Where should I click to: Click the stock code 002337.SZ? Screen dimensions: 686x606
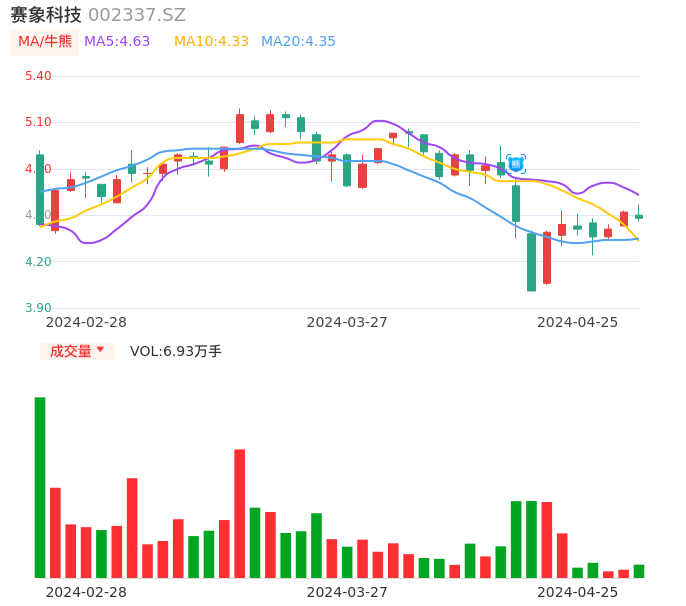(x=137, y=15)
